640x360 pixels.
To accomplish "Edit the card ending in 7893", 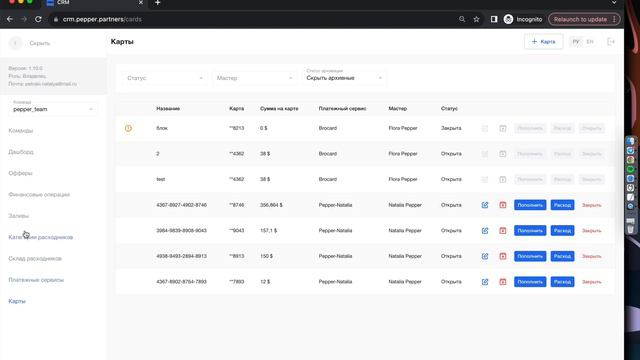I will coord(485,282).
